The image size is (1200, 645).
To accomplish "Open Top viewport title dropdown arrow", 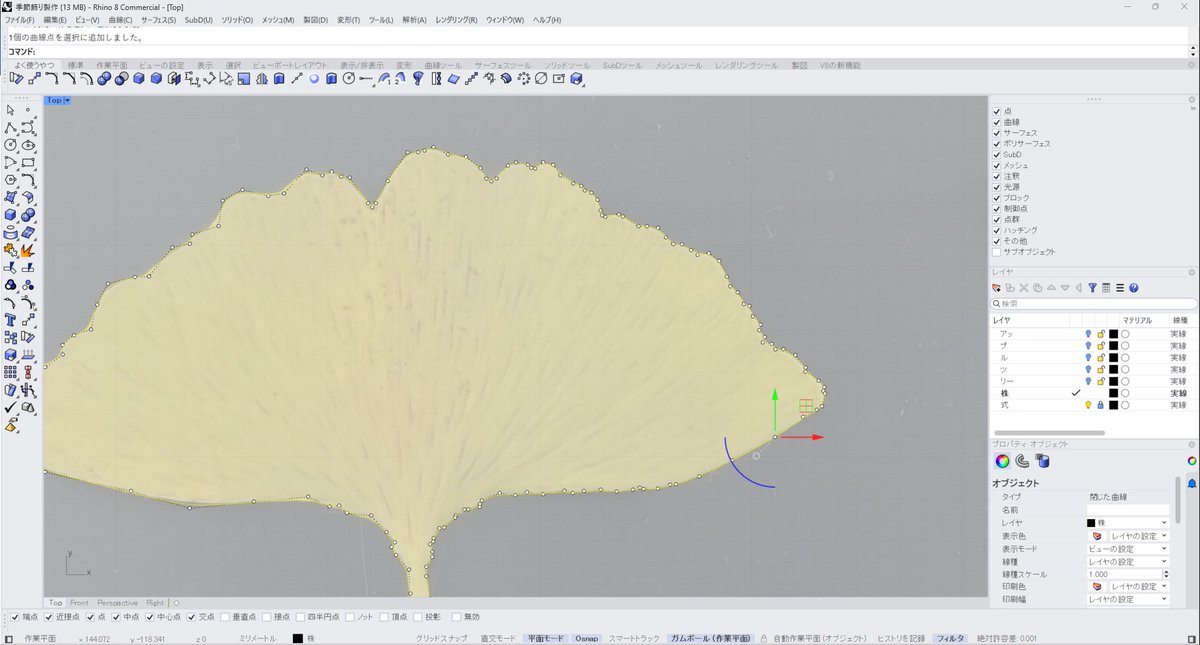I will pyautogui.click(x=67, y=100).
